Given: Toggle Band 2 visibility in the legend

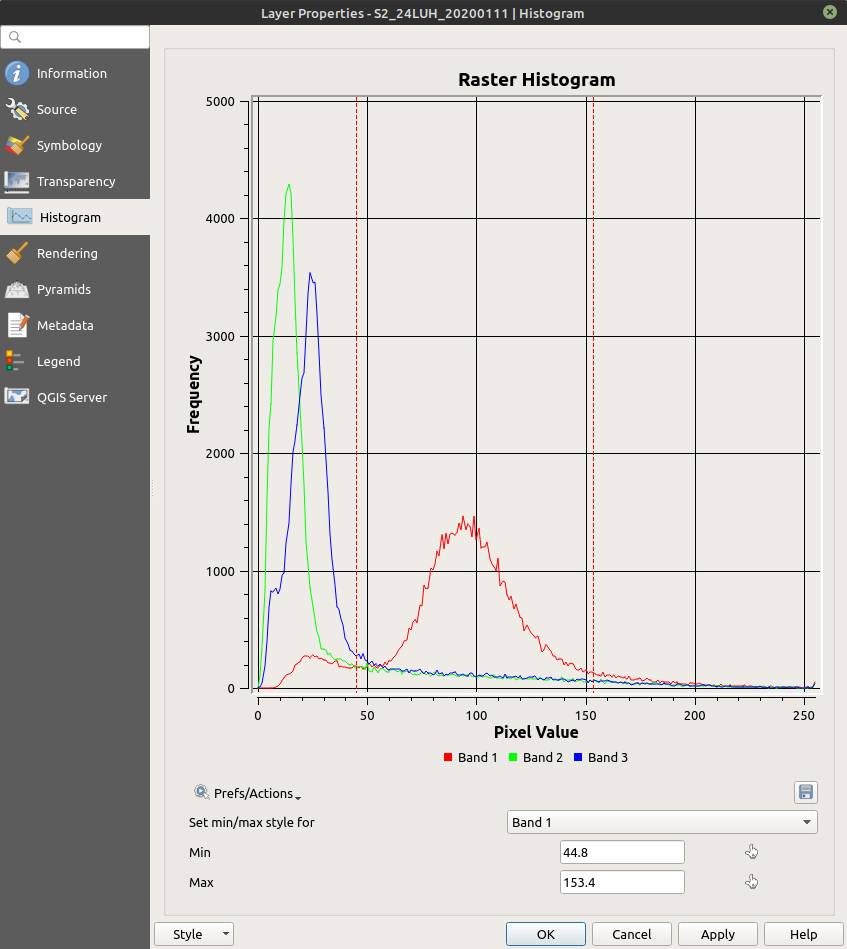Looking at the screenshot, I should coord(535,757).
